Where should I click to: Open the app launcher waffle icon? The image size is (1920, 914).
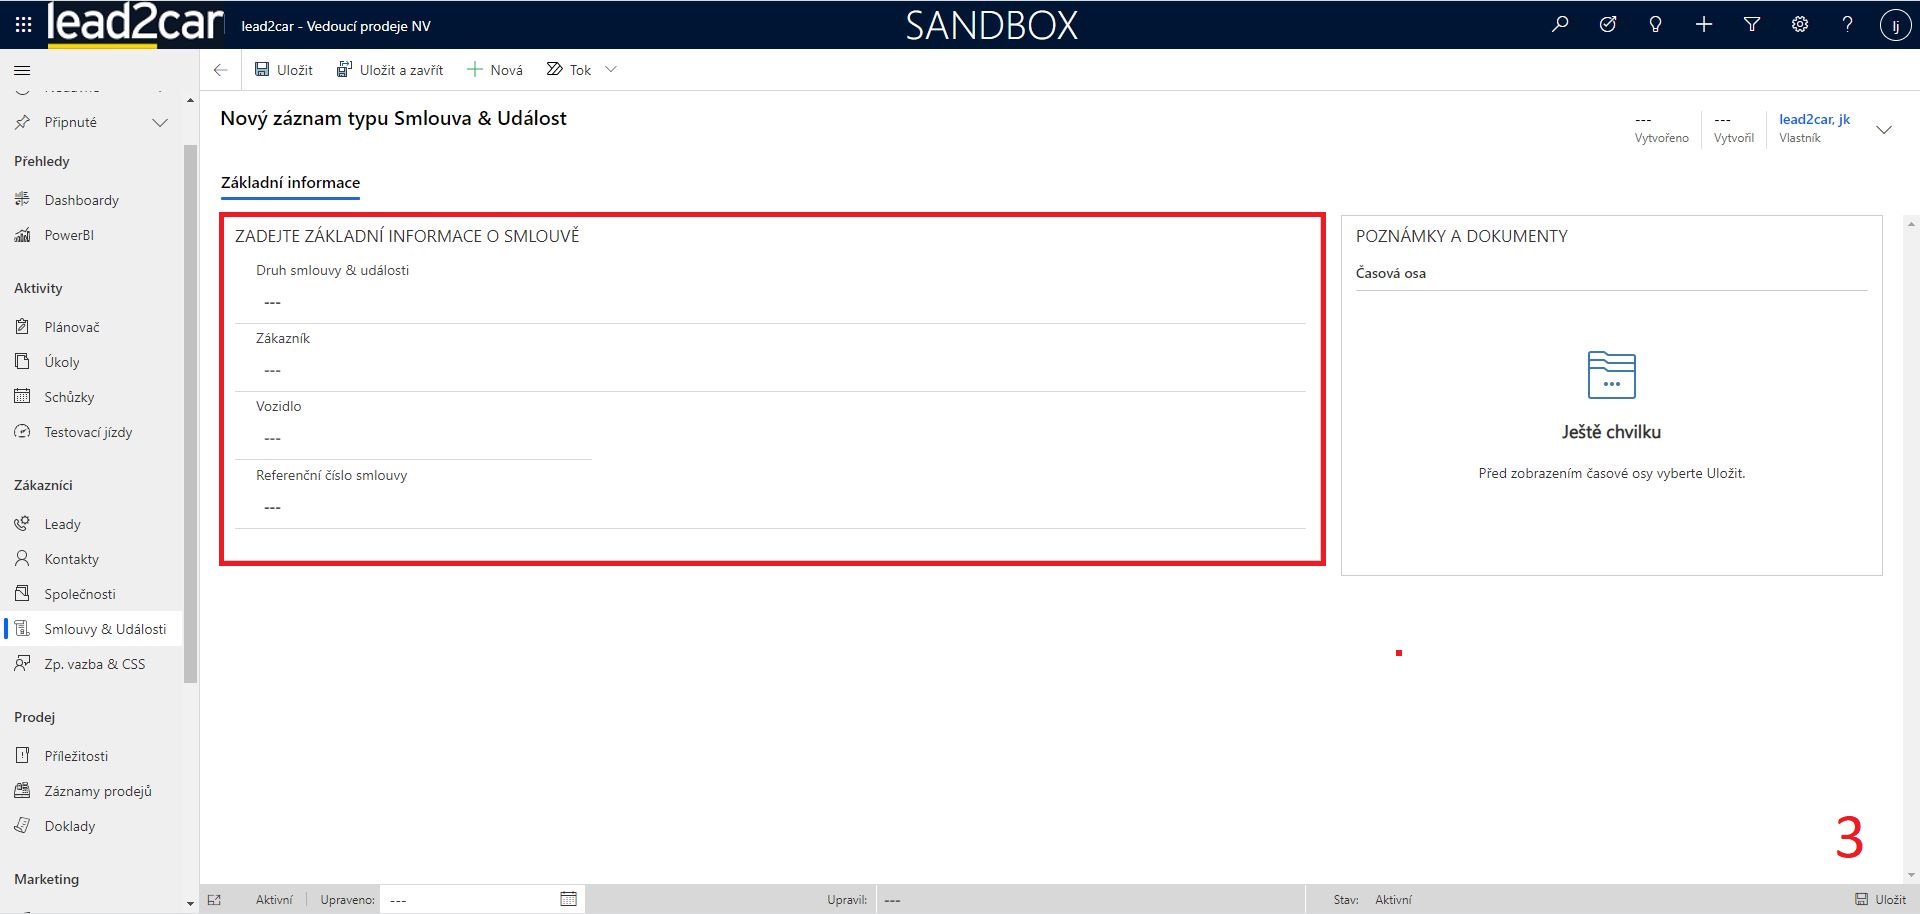[23, 24]
